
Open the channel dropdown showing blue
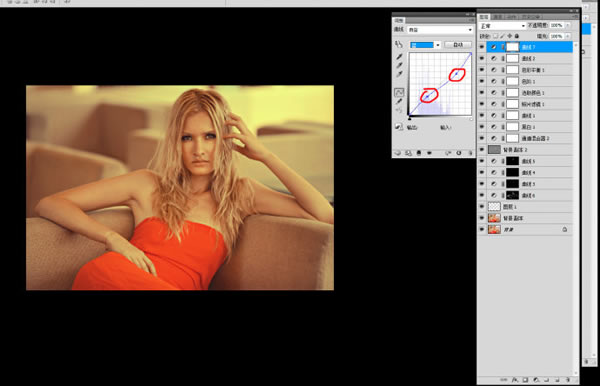click(x=425, y=45)
